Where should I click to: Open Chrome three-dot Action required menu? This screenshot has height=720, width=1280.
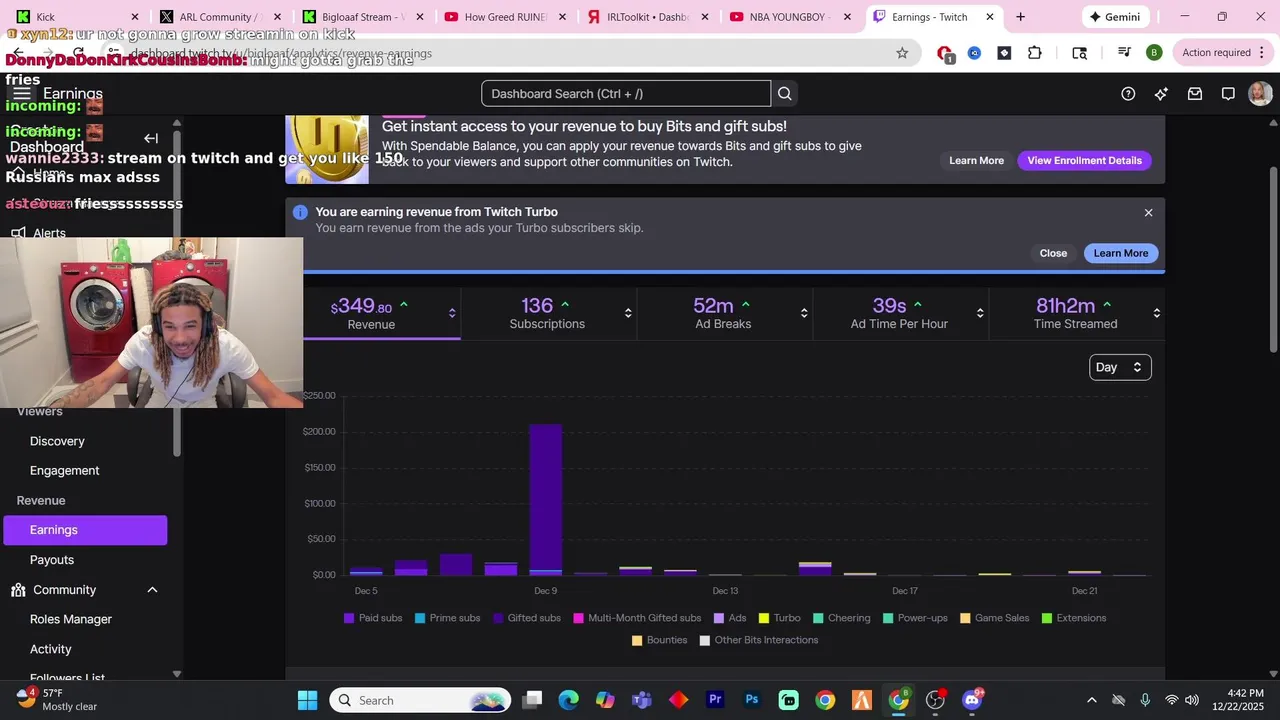(x=1224, y=53)
